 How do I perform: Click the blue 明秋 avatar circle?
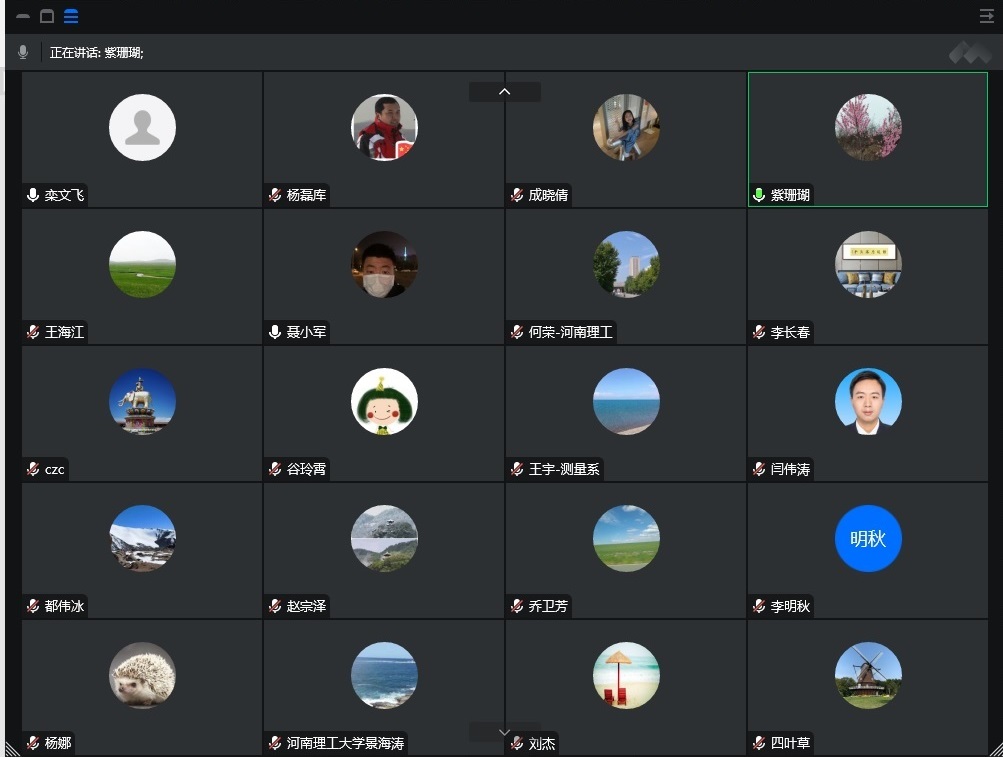868,539
